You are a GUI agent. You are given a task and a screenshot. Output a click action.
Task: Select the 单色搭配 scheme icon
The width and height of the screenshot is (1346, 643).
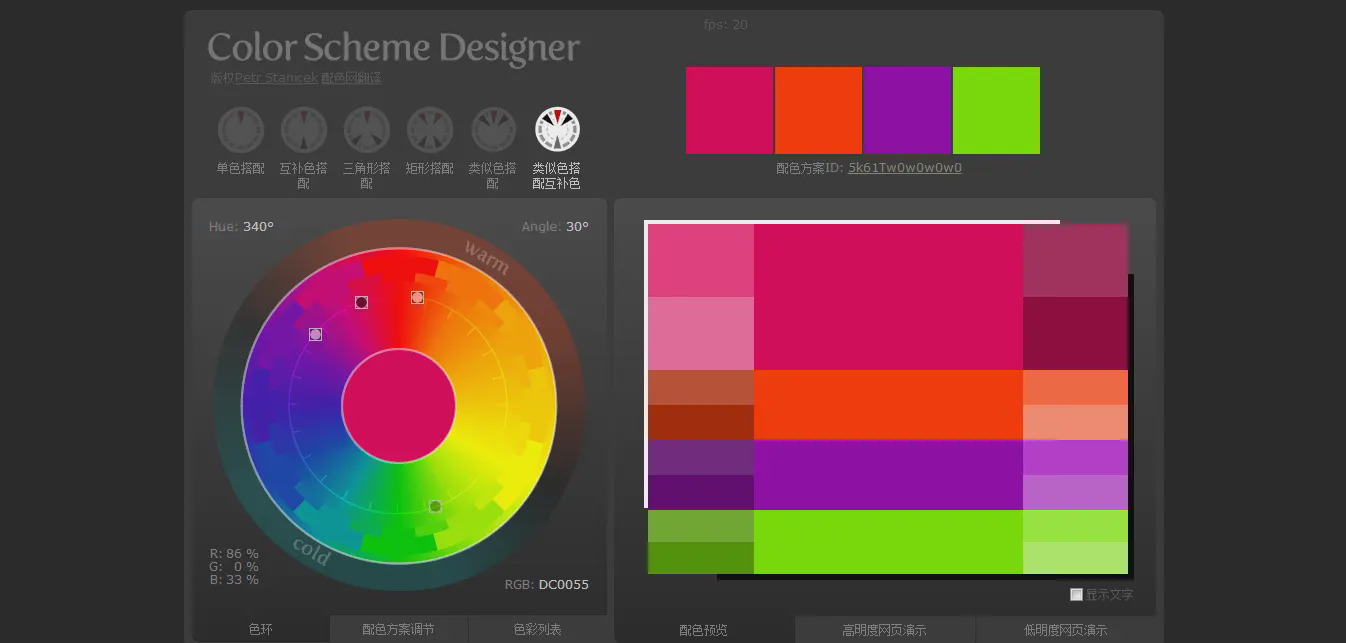(x=241, y=130)
